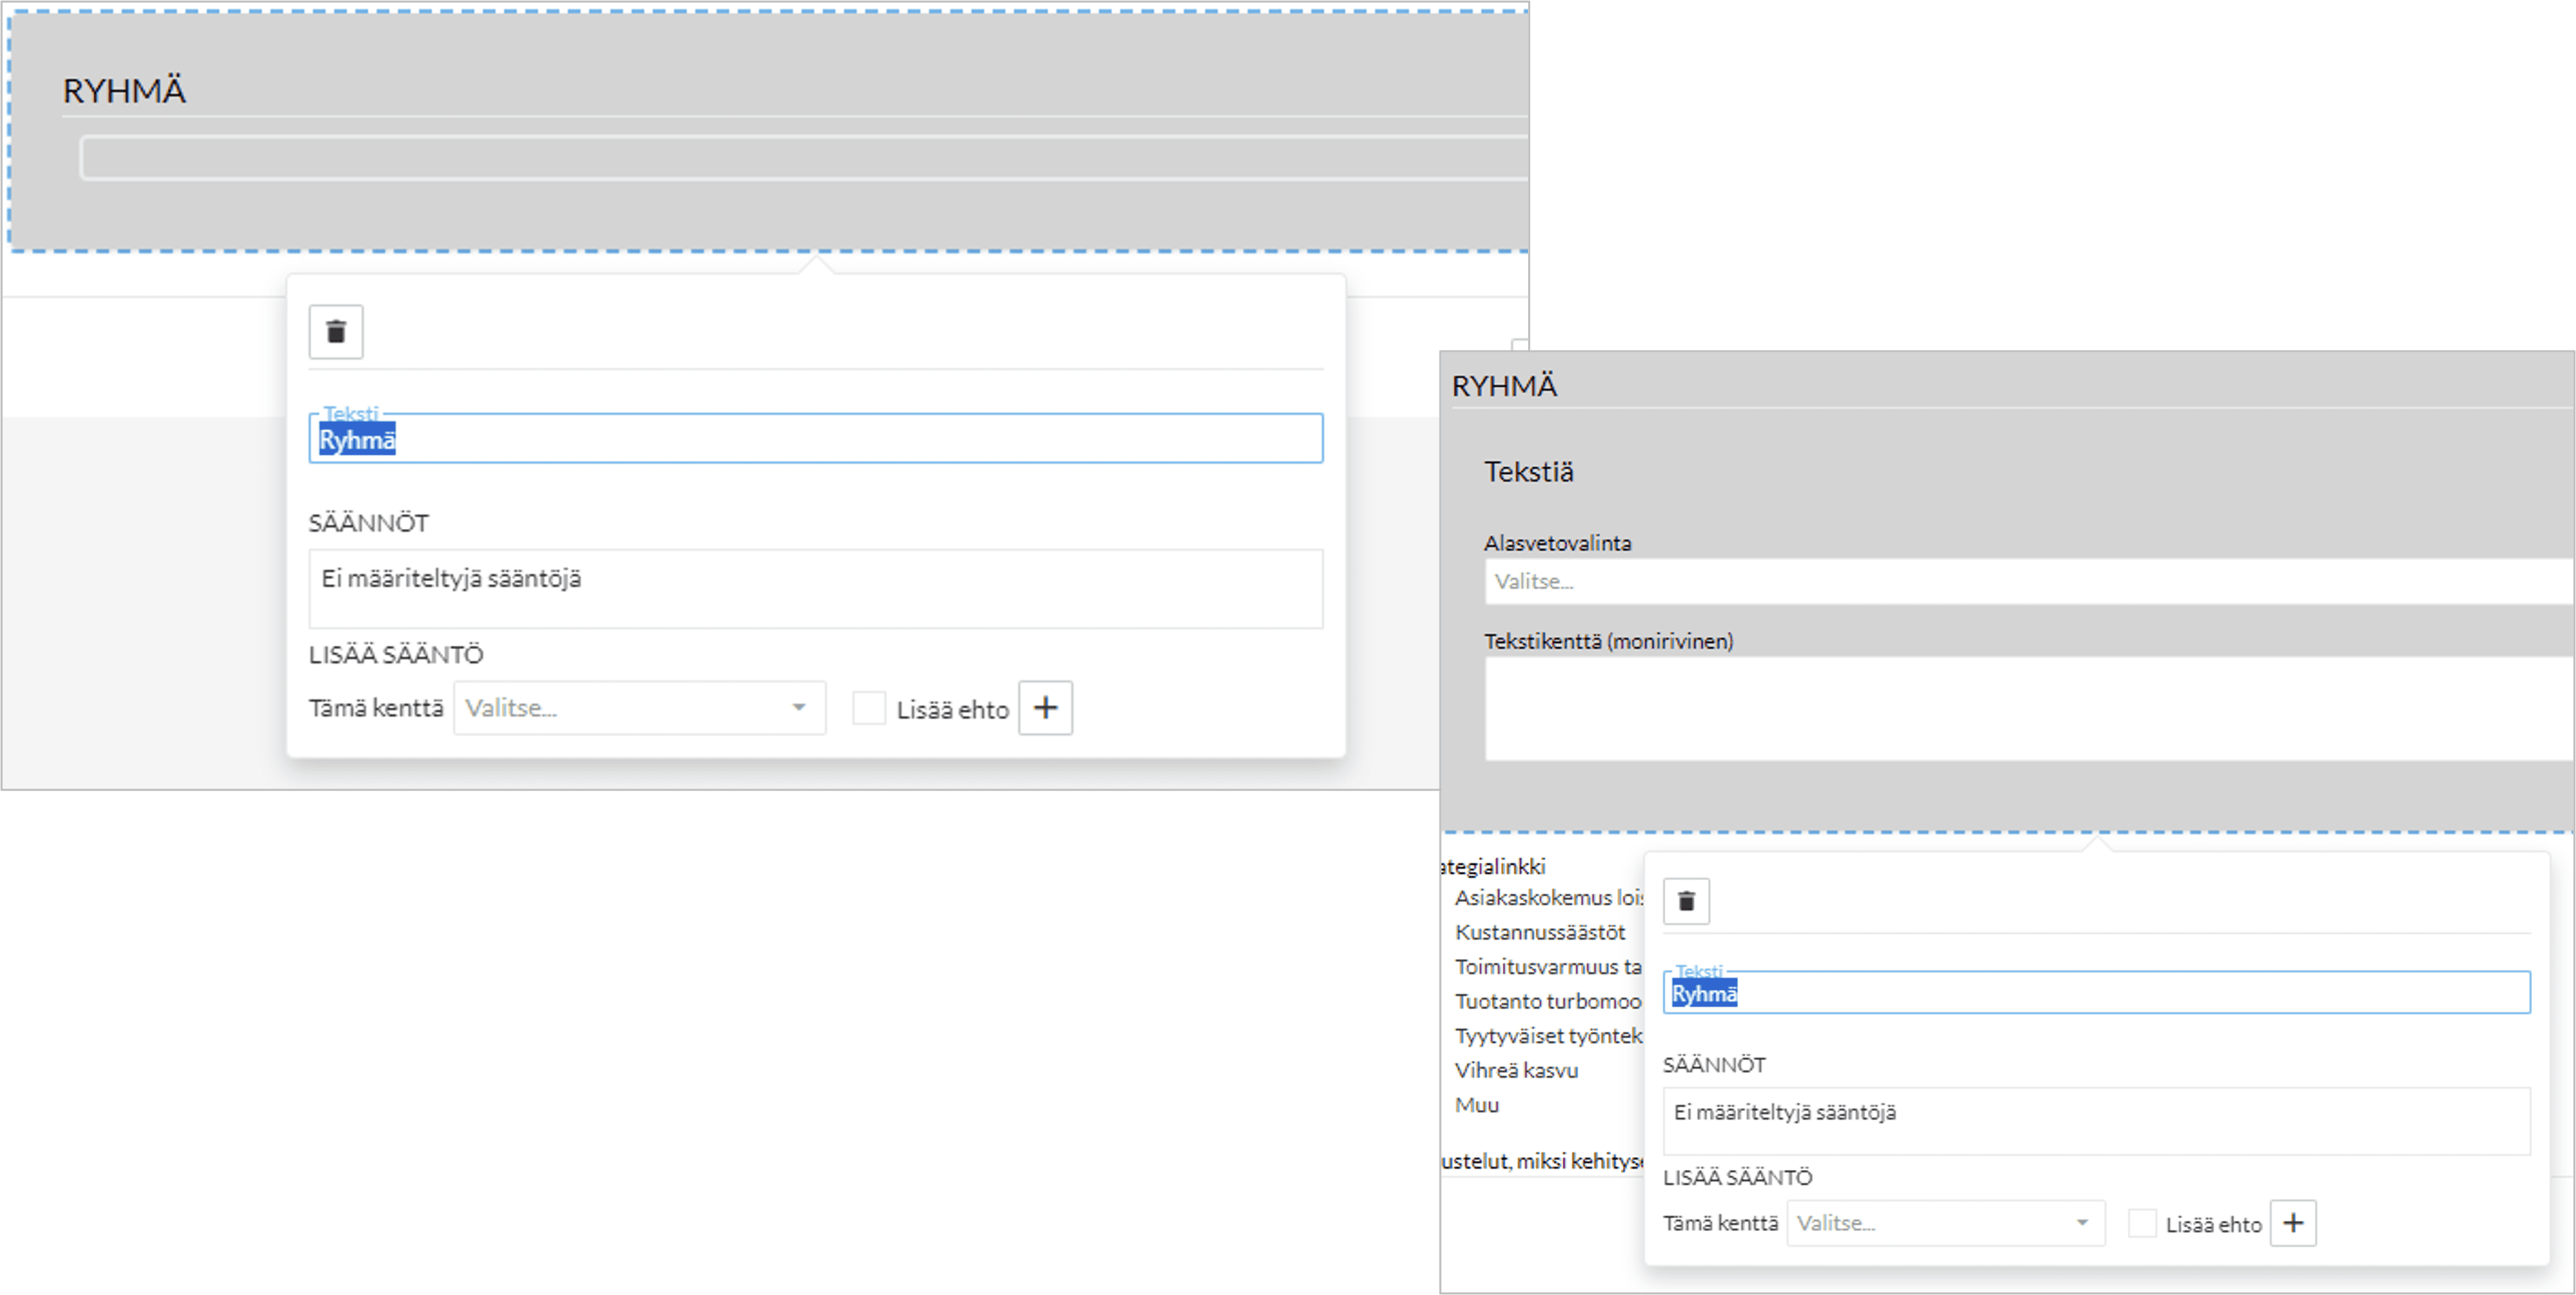The width and height of the screenshot is (2576, 1295).
Task: Click the right RYHMÄ group heading
Action: click(1504, 386)
